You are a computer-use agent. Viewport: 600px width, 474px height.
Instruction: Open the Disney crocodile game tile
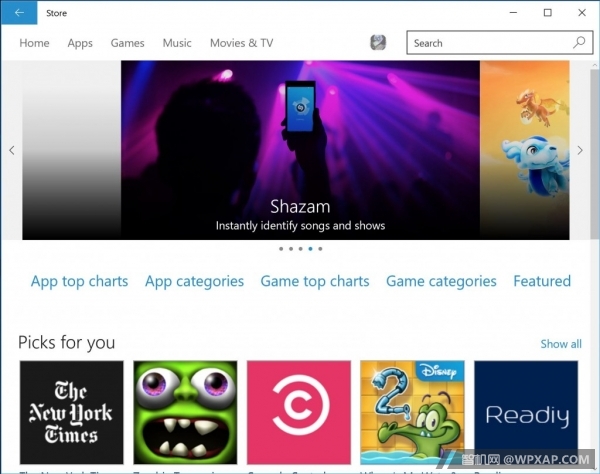[x=411, y=412]
